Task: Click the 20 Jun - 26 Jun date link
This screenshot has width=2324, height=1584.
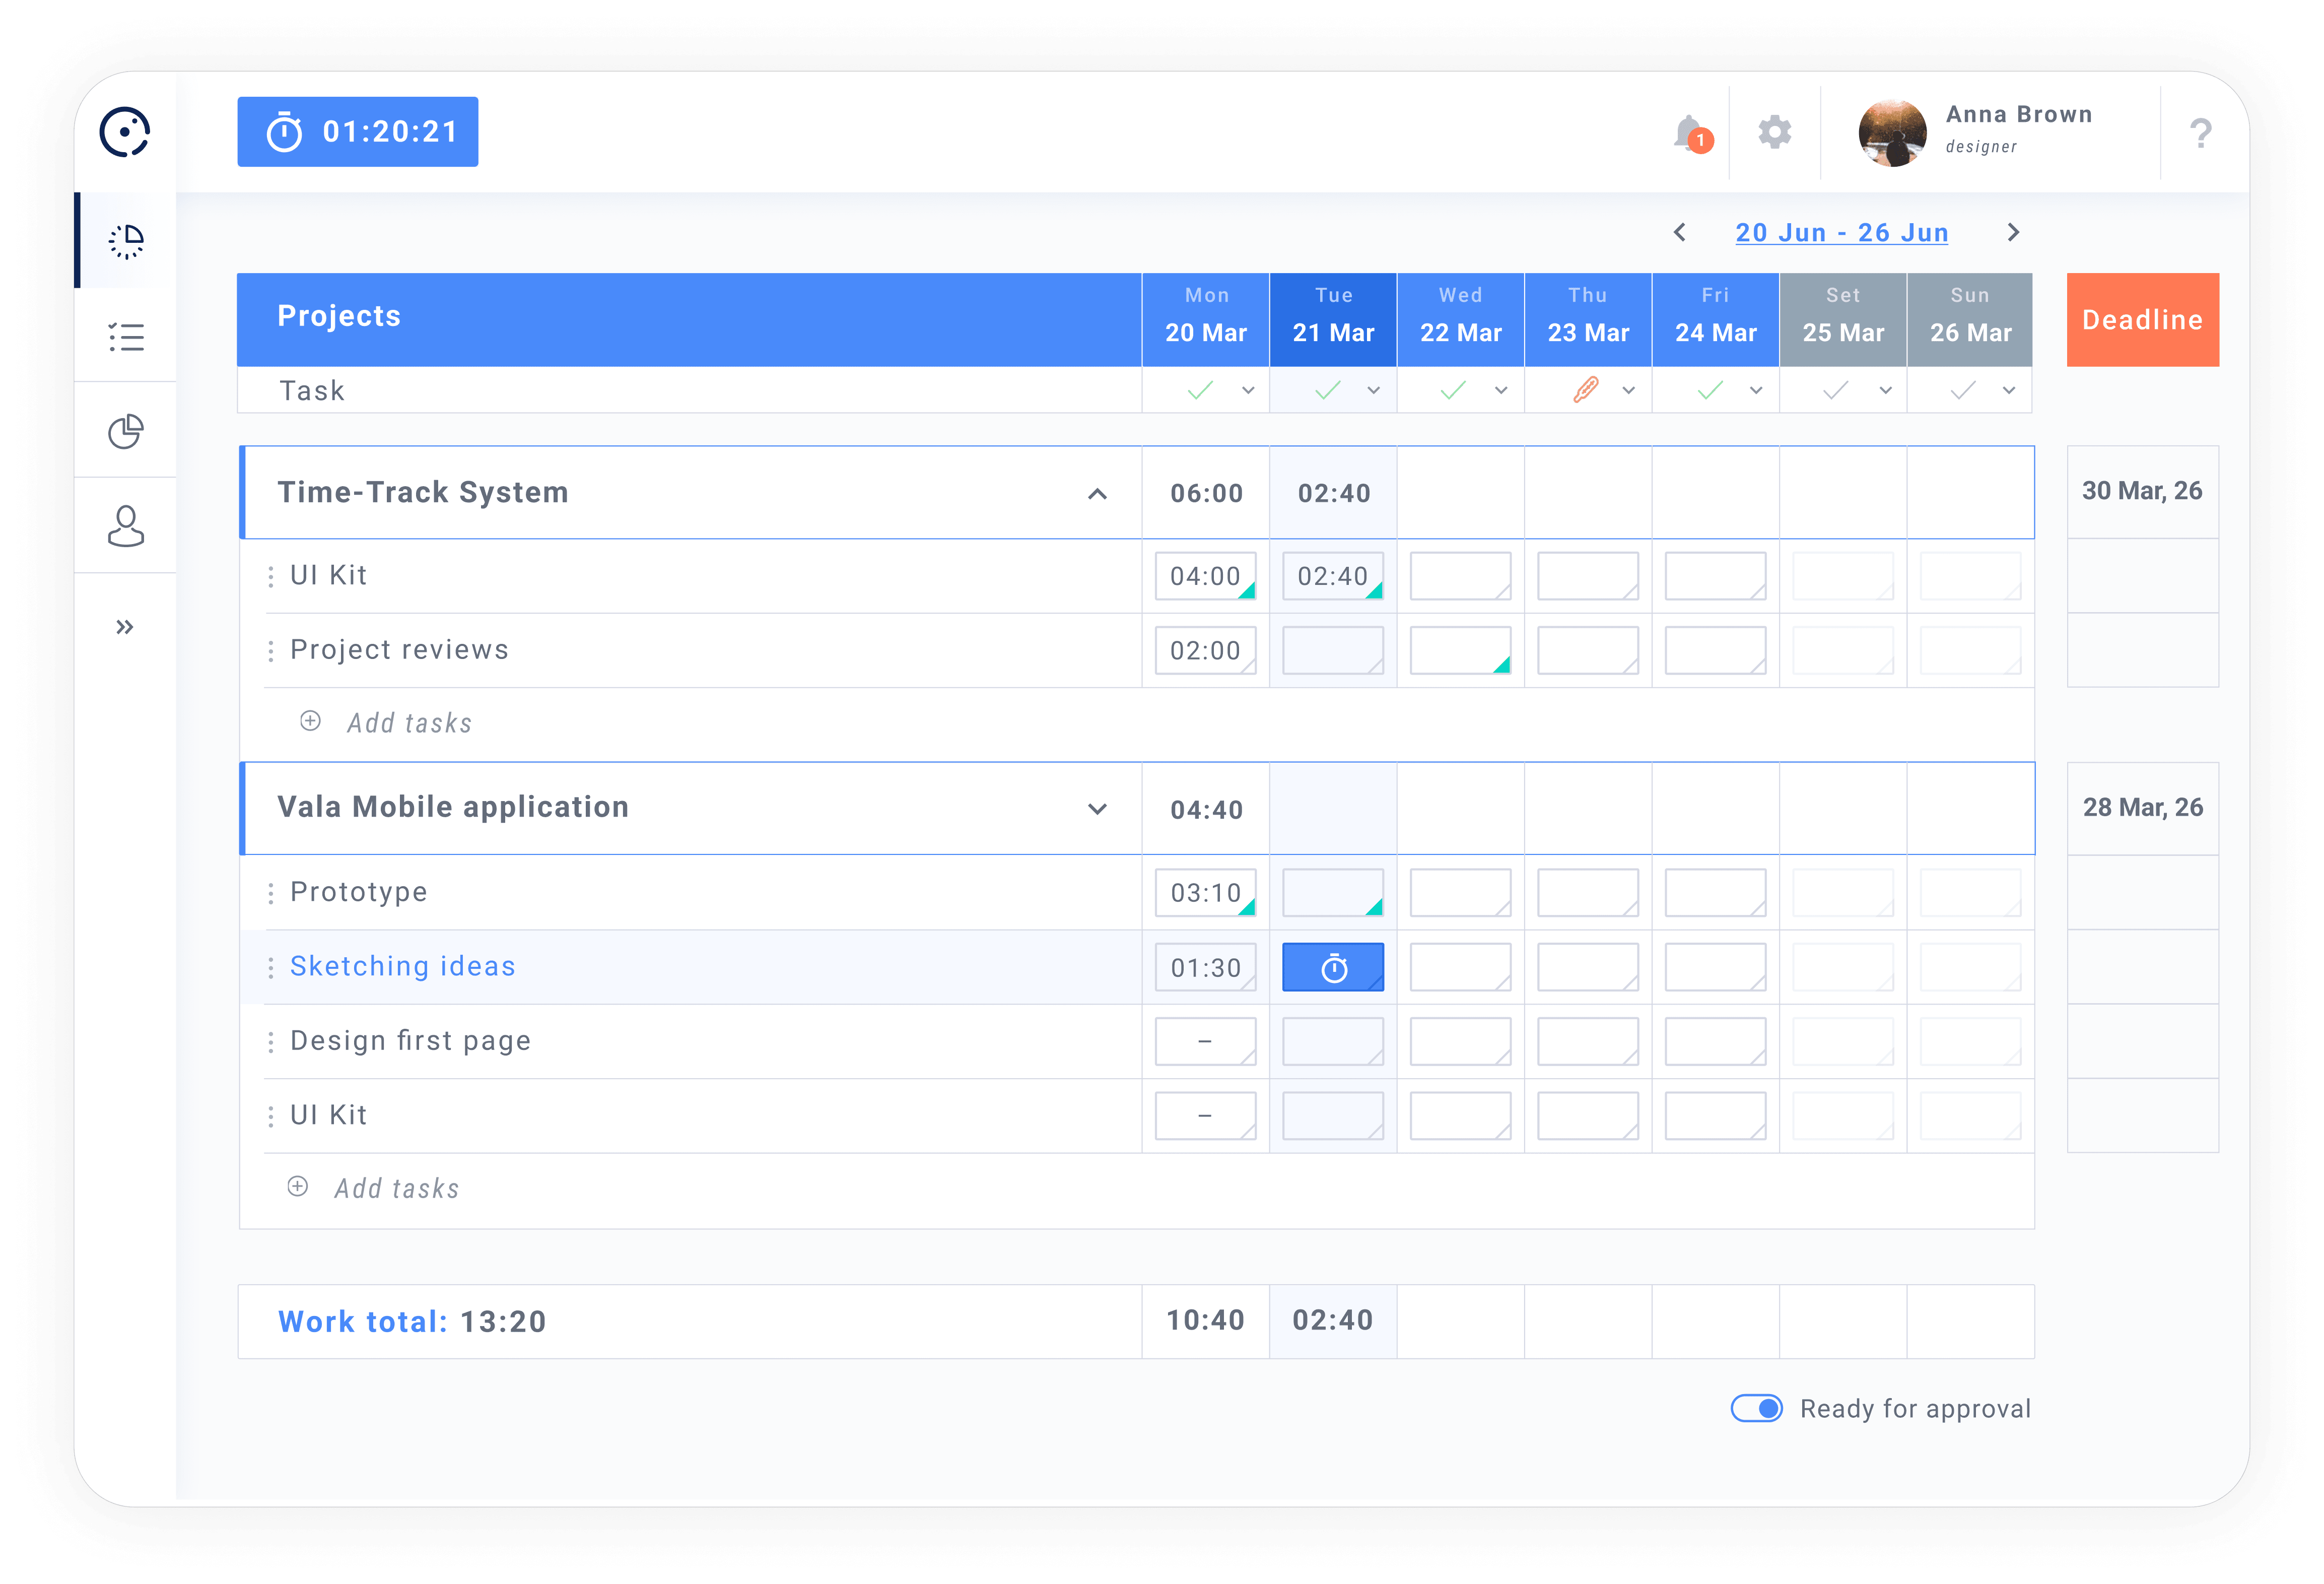Action: coord(1841,233)
